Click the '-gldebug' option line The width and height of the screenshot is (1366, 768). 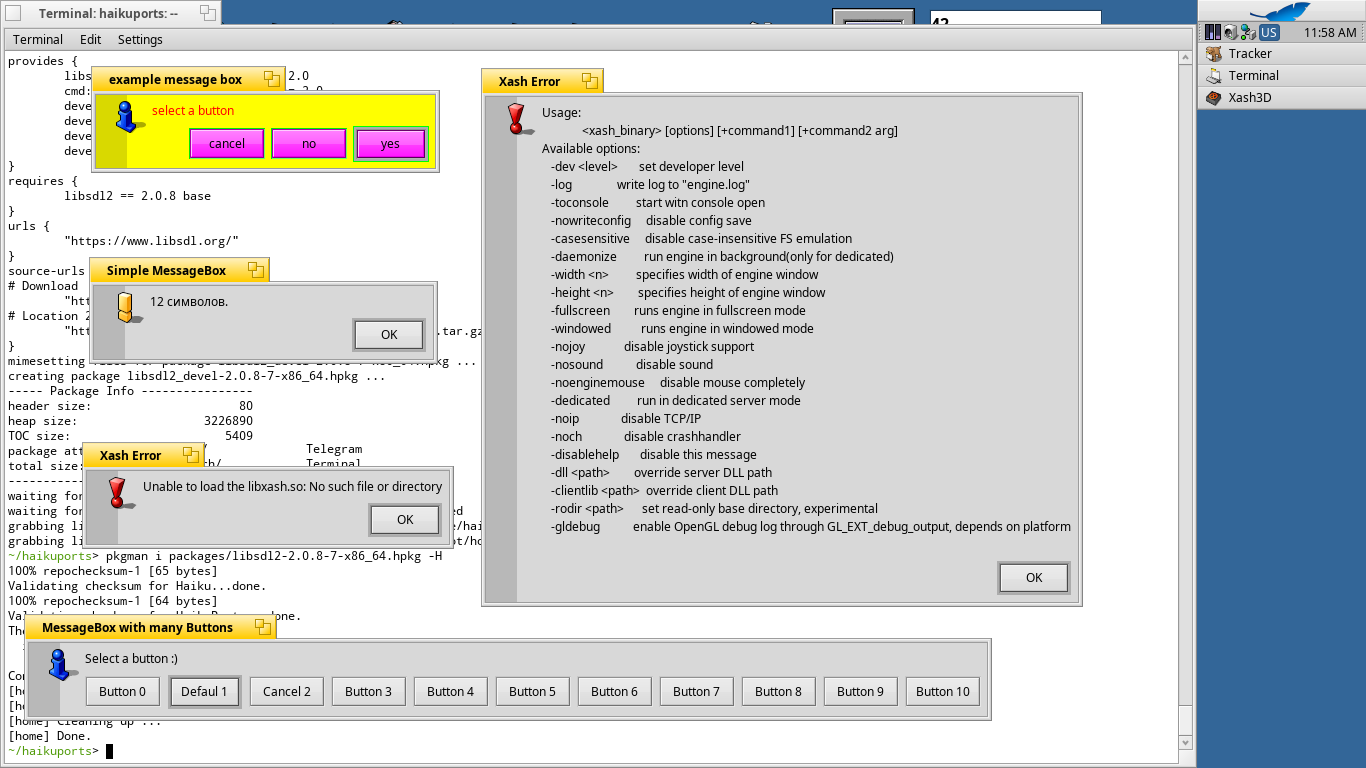point(811,527)
